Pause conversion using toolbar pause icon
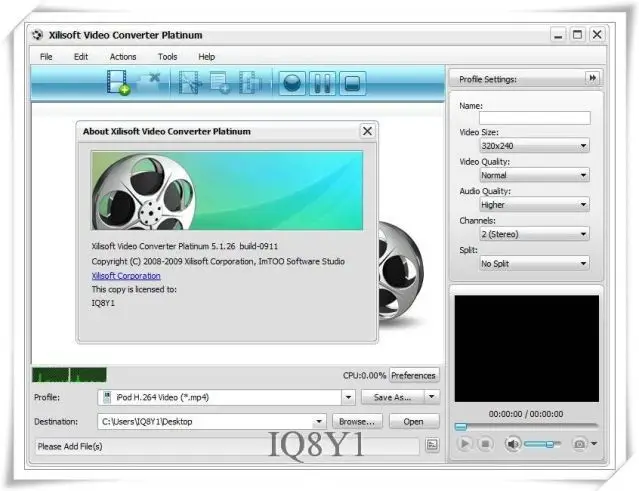The width and height of the screenshot is (639, 491). (x=322, y=84)
